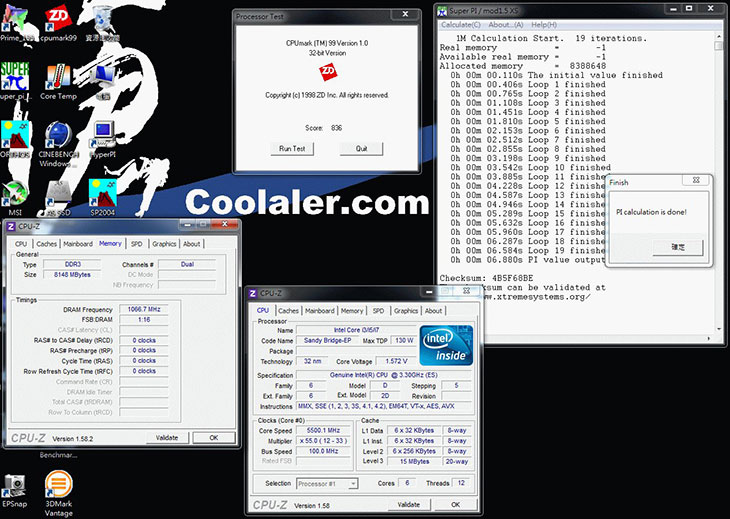Open the Calculate(C) menu in Super PI
The height and width of the screenshot is (519, 730).
460,25
